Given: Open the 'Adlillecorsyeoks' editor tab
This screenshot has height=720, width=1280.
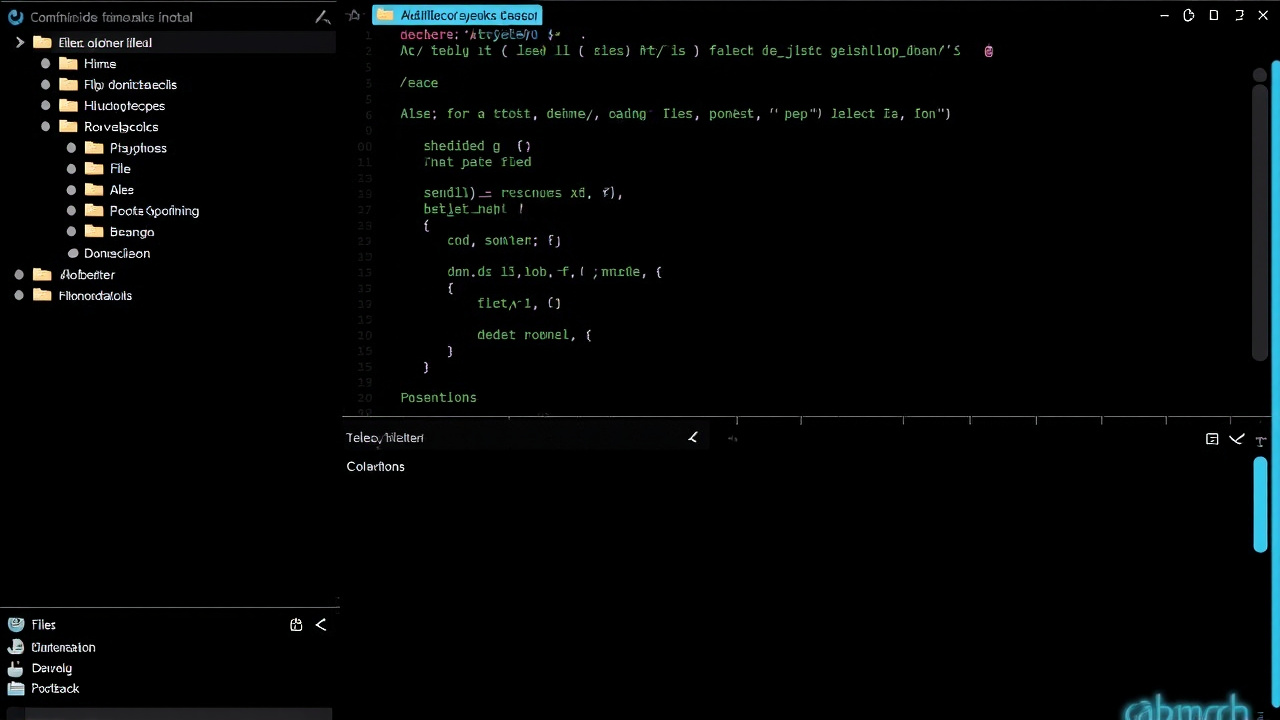Looking at the screenshot, I should (458, 15).
